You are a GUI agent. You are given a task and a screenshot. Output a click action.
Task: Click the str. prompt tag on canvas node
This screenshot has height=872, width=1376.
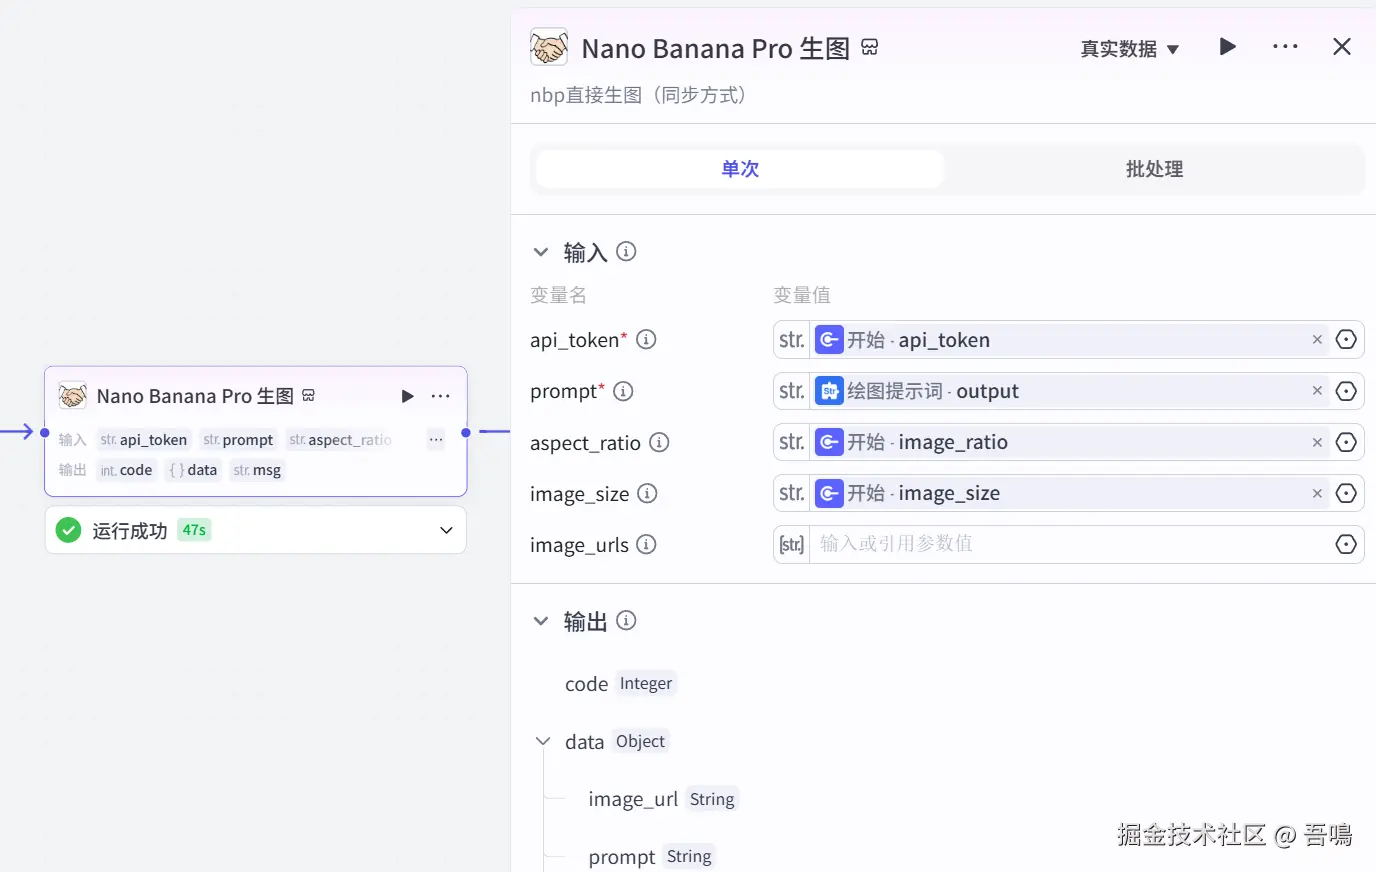point(238,440)
